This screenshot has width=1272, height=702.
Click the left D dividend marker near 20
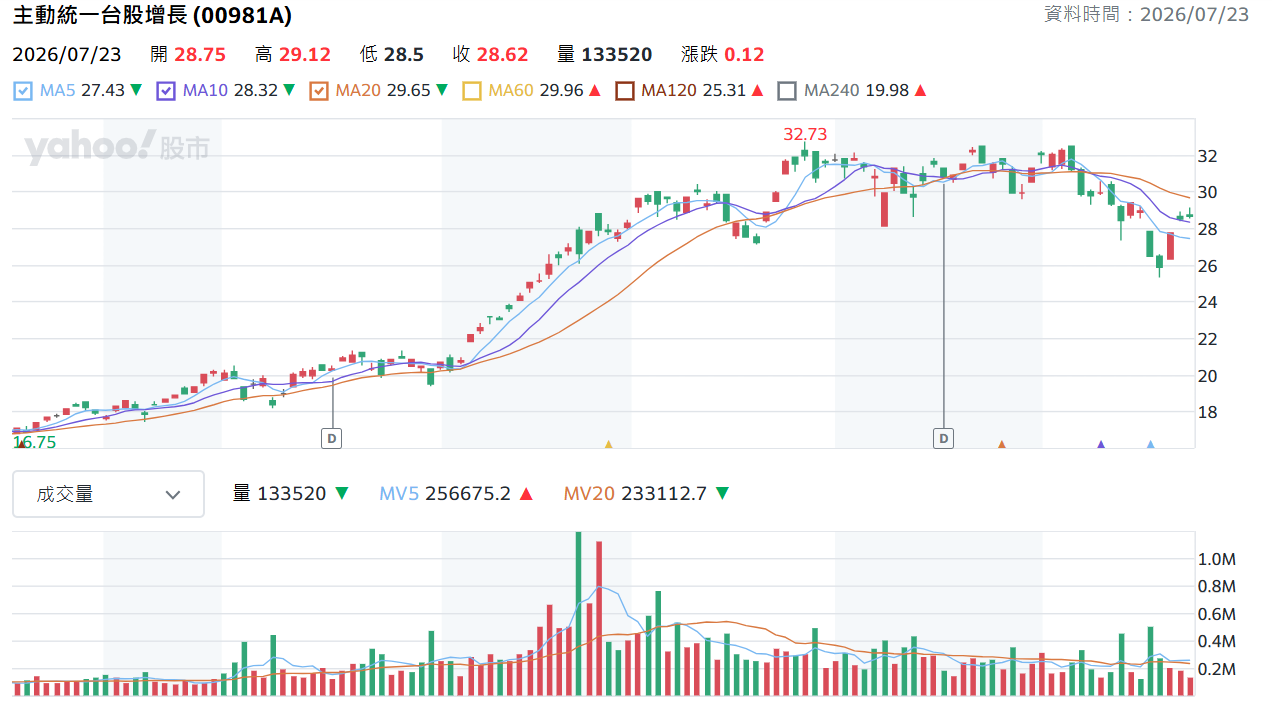[332, 437]
